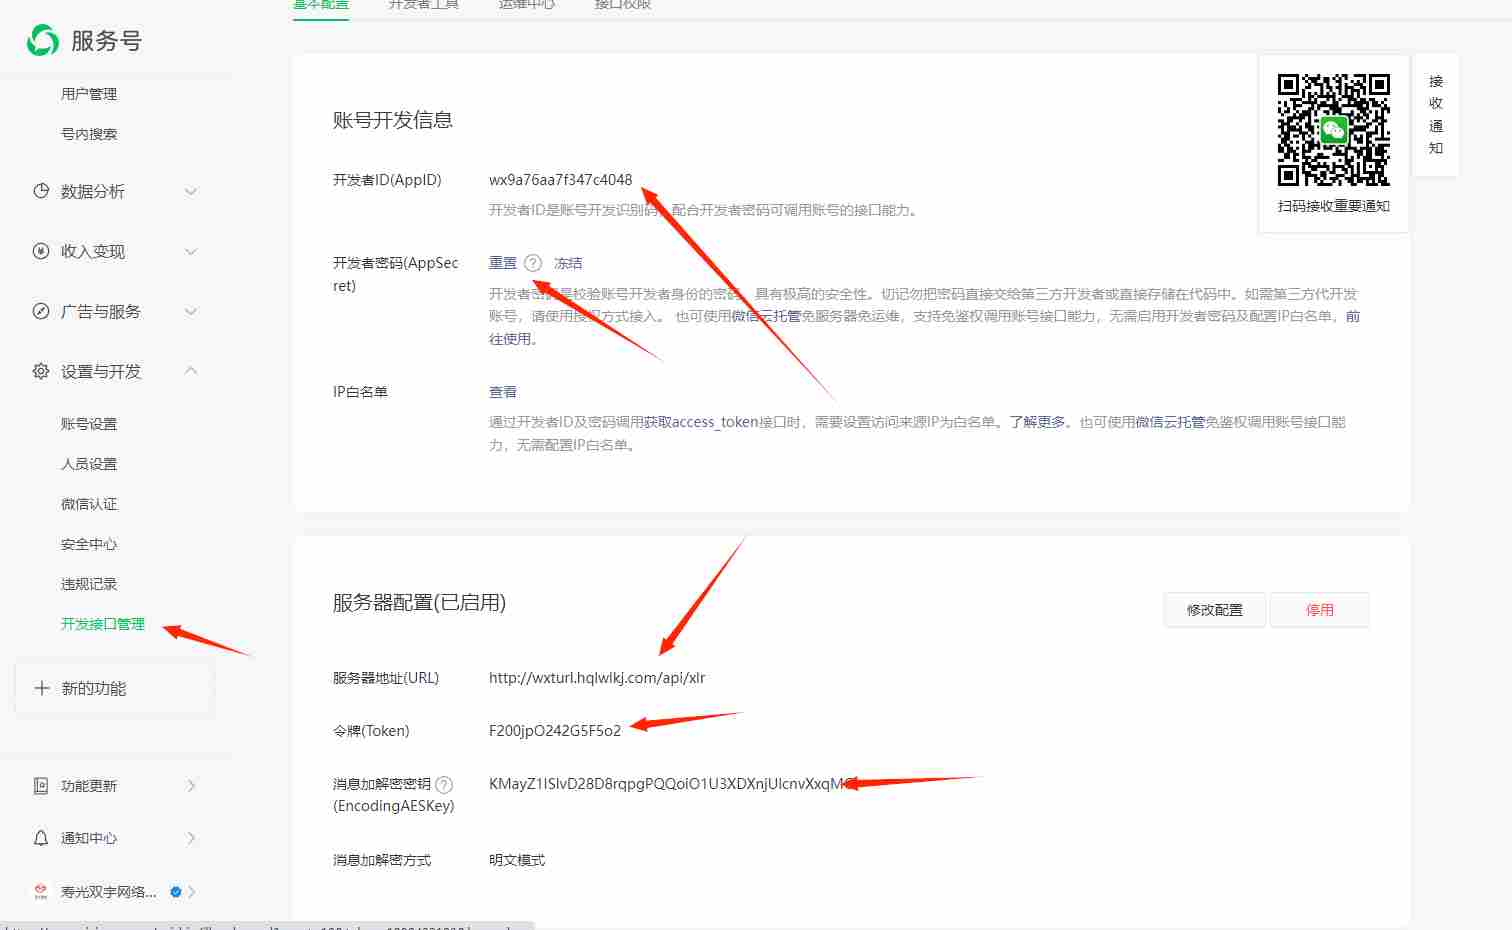Click the help icon beside 重置
Viewport: 1512px width, 930px height.
pos(533,262)
